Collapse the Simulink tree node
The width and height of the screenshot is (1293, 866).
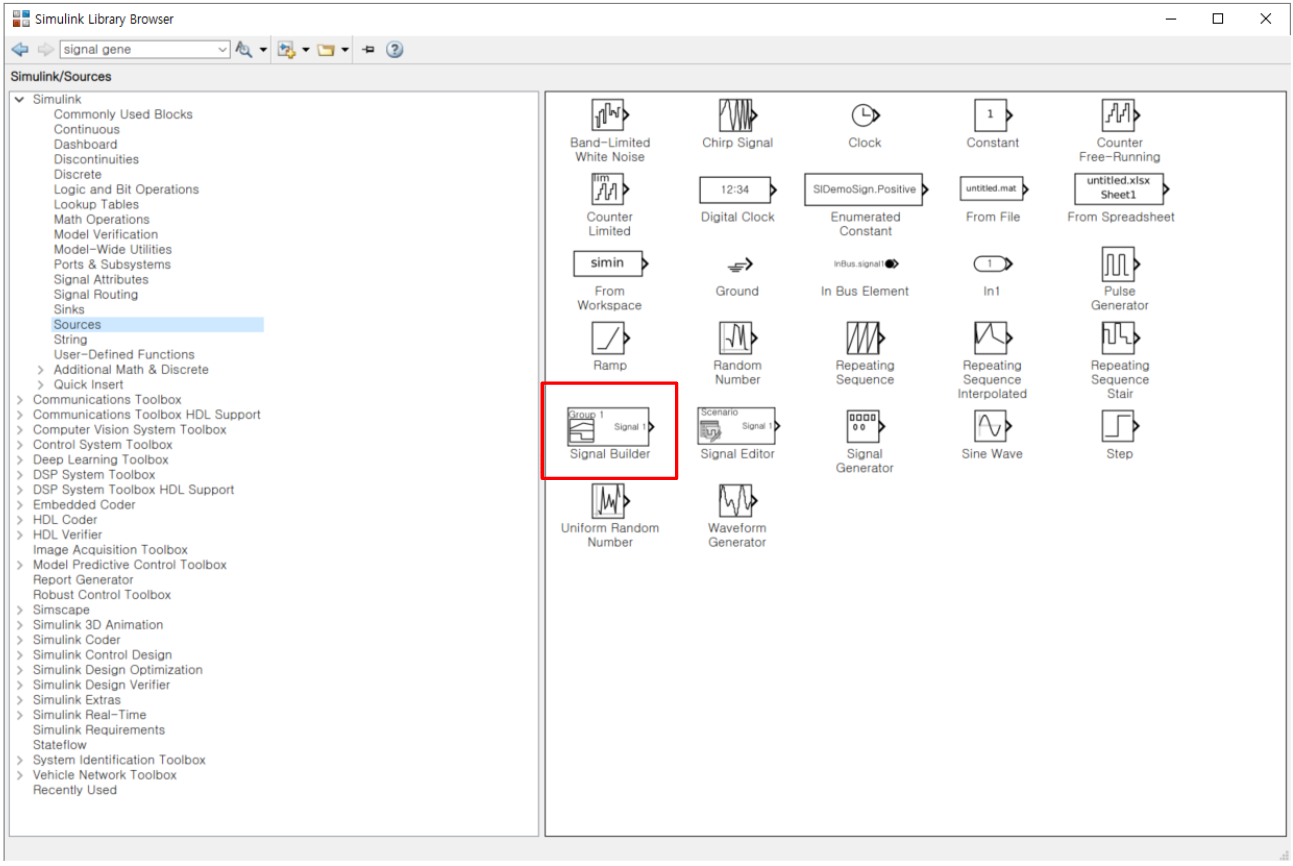coord(18,99)
